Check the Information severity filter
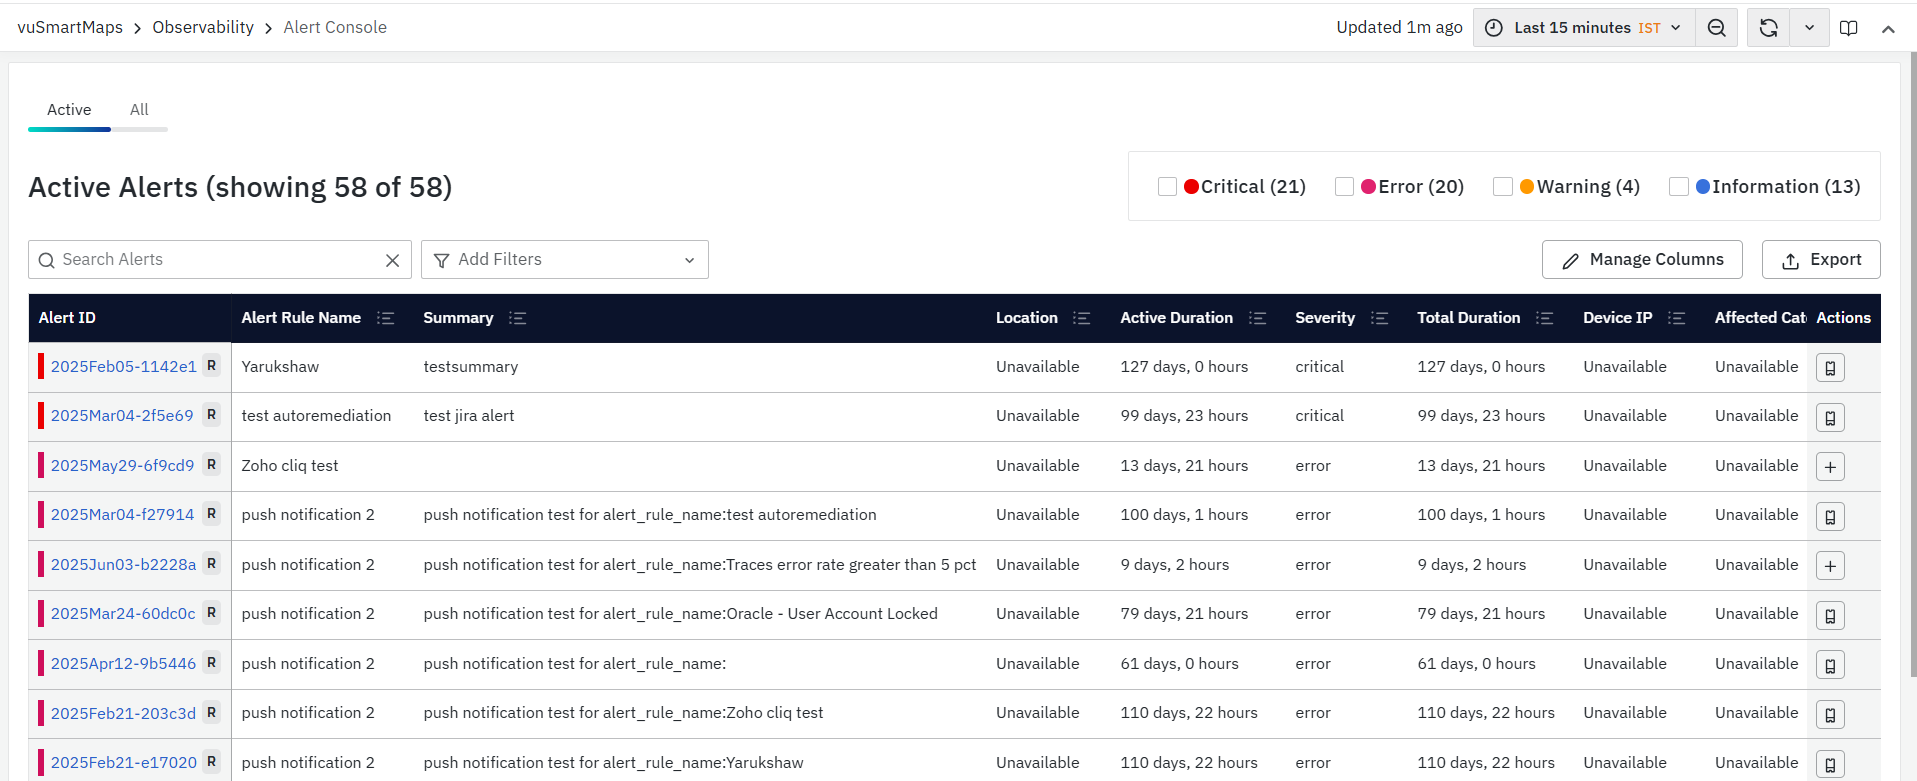 click(x=1678, y=187)
